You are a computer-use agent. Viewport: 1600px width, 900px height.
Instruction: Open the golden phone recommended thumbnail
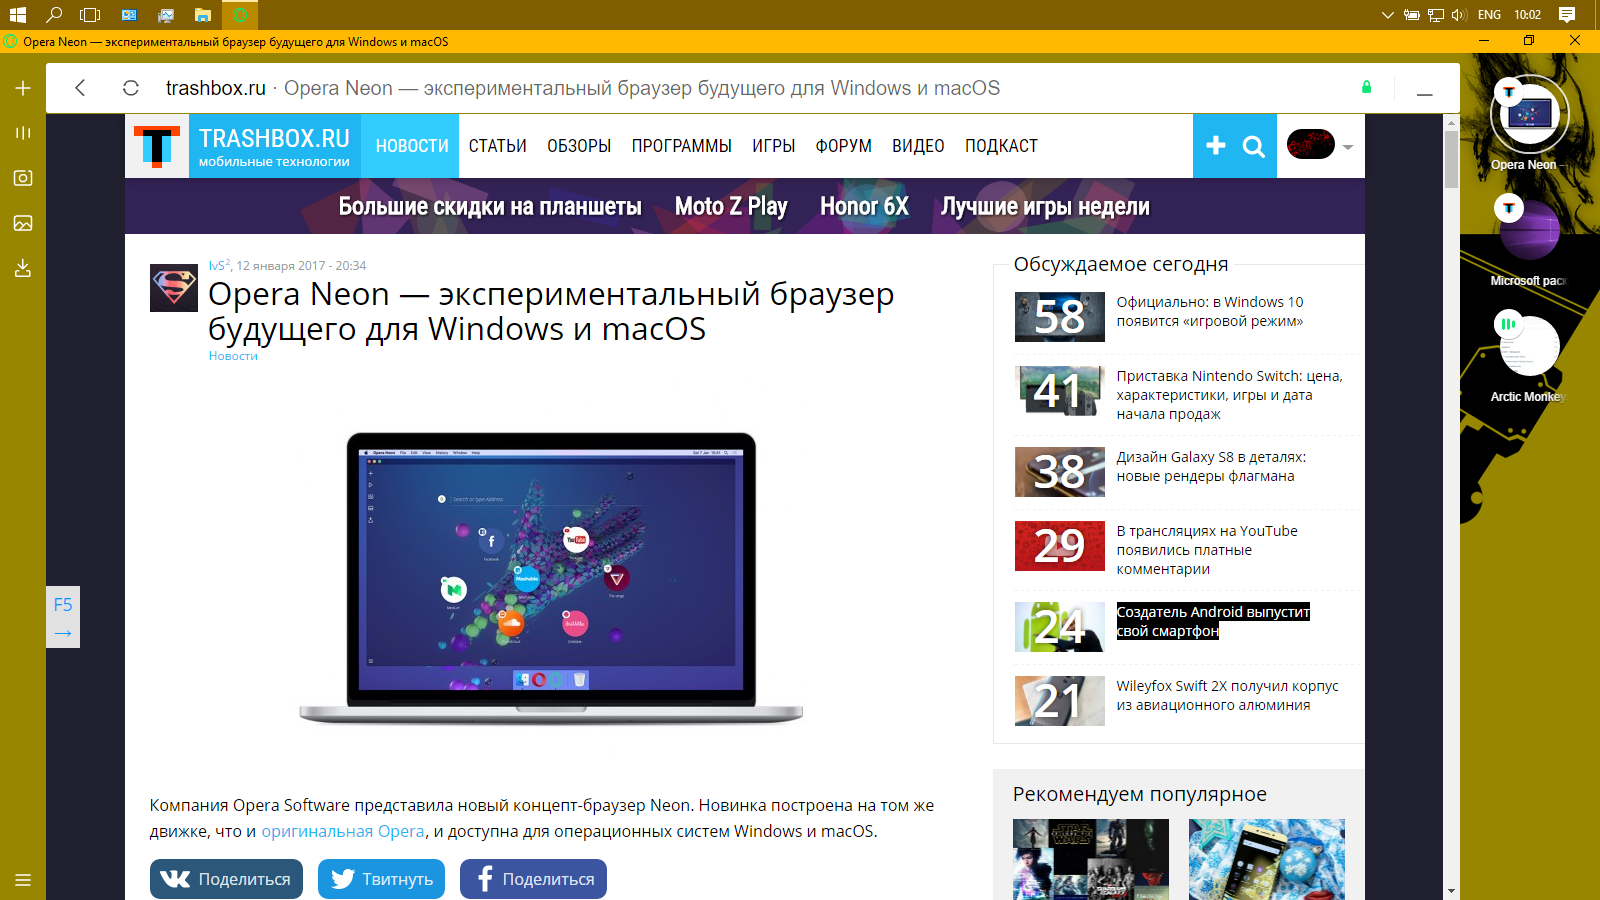[1267, 859]
